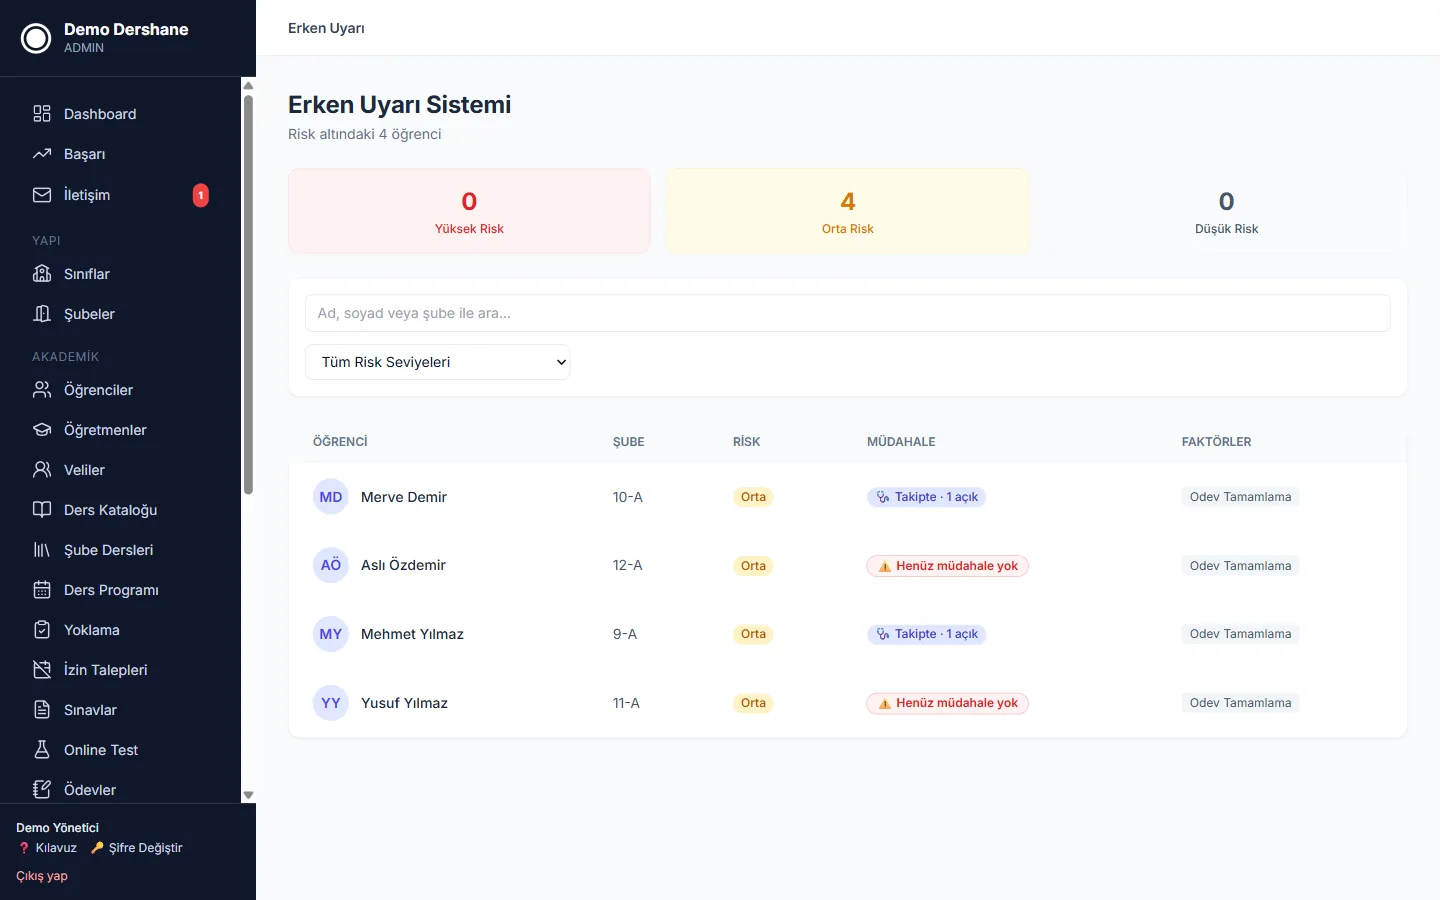This screenshot has width=1440, height=900.
Task: Click Aslı Özdemir's Henüz müdahale yok badge
Action: click(x=947, y=566)
